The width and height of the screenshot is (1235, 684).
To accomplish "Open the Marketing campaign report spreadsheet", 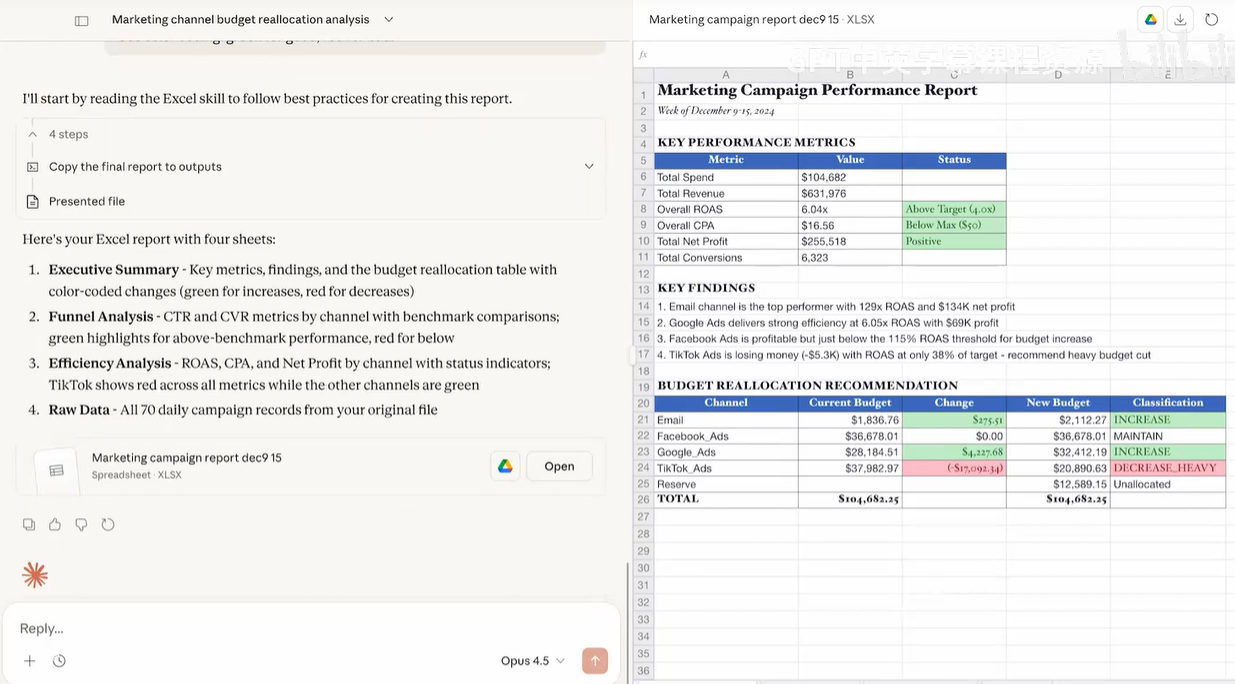I will point(559,466).
